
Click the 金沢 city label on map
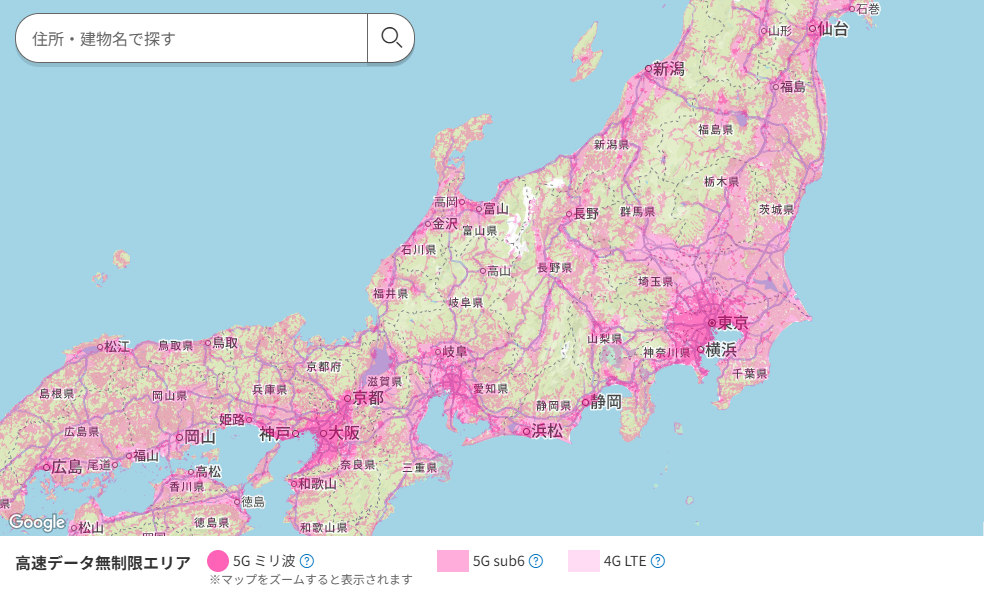[x=445, y=223]
